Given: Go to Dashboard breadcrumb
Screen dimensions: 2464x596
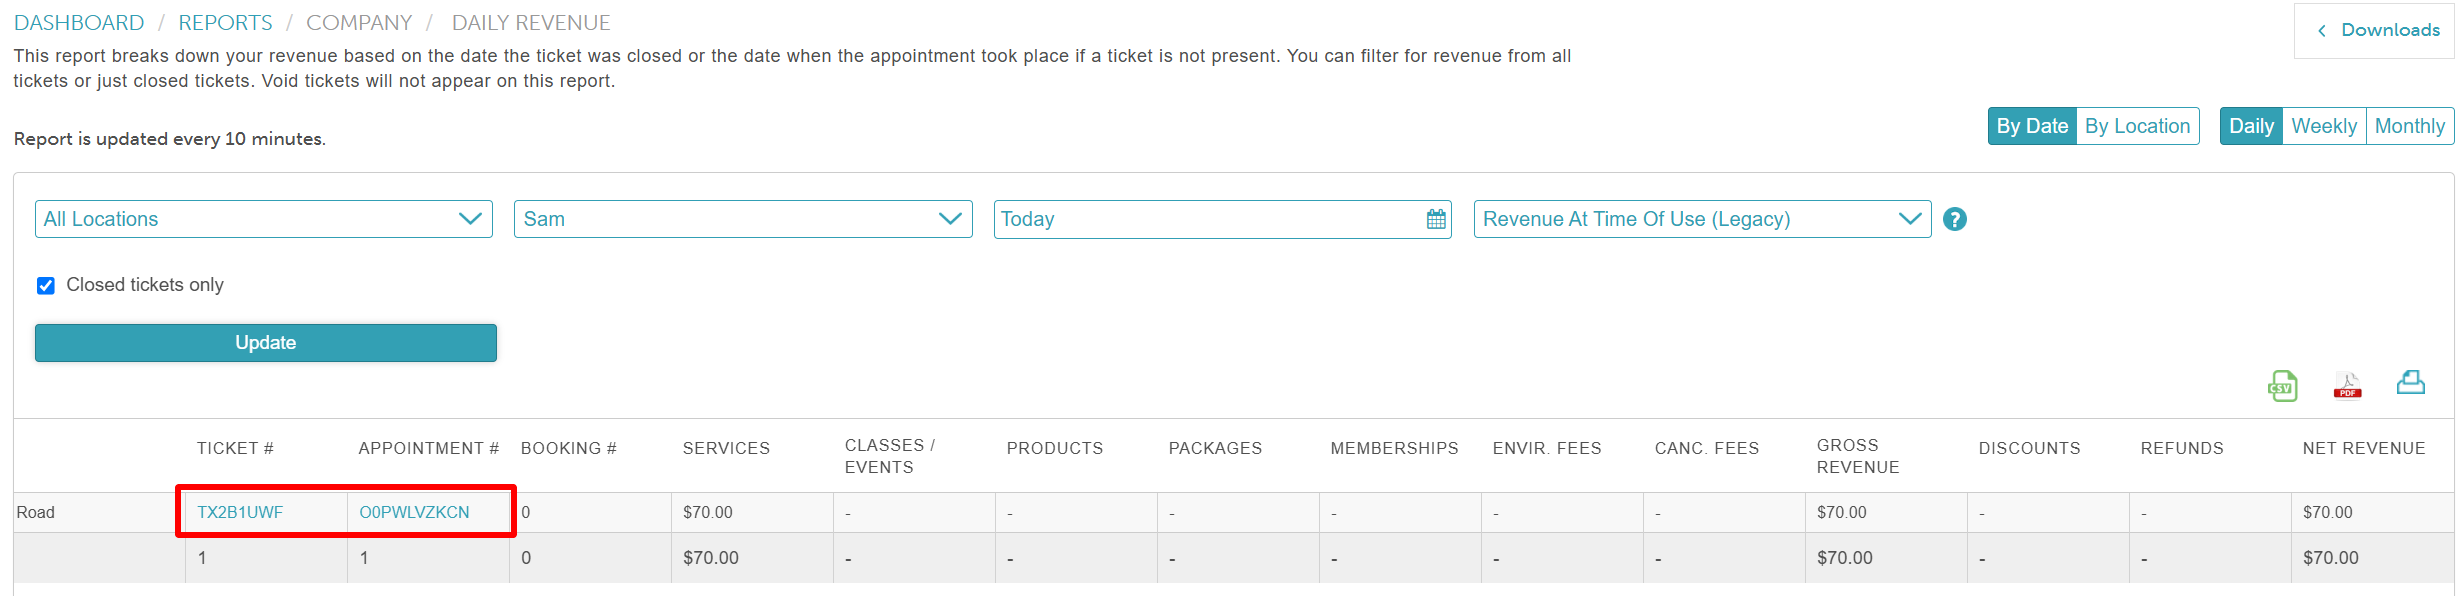Looking at the screenshot, I should [x=79, y=22].
